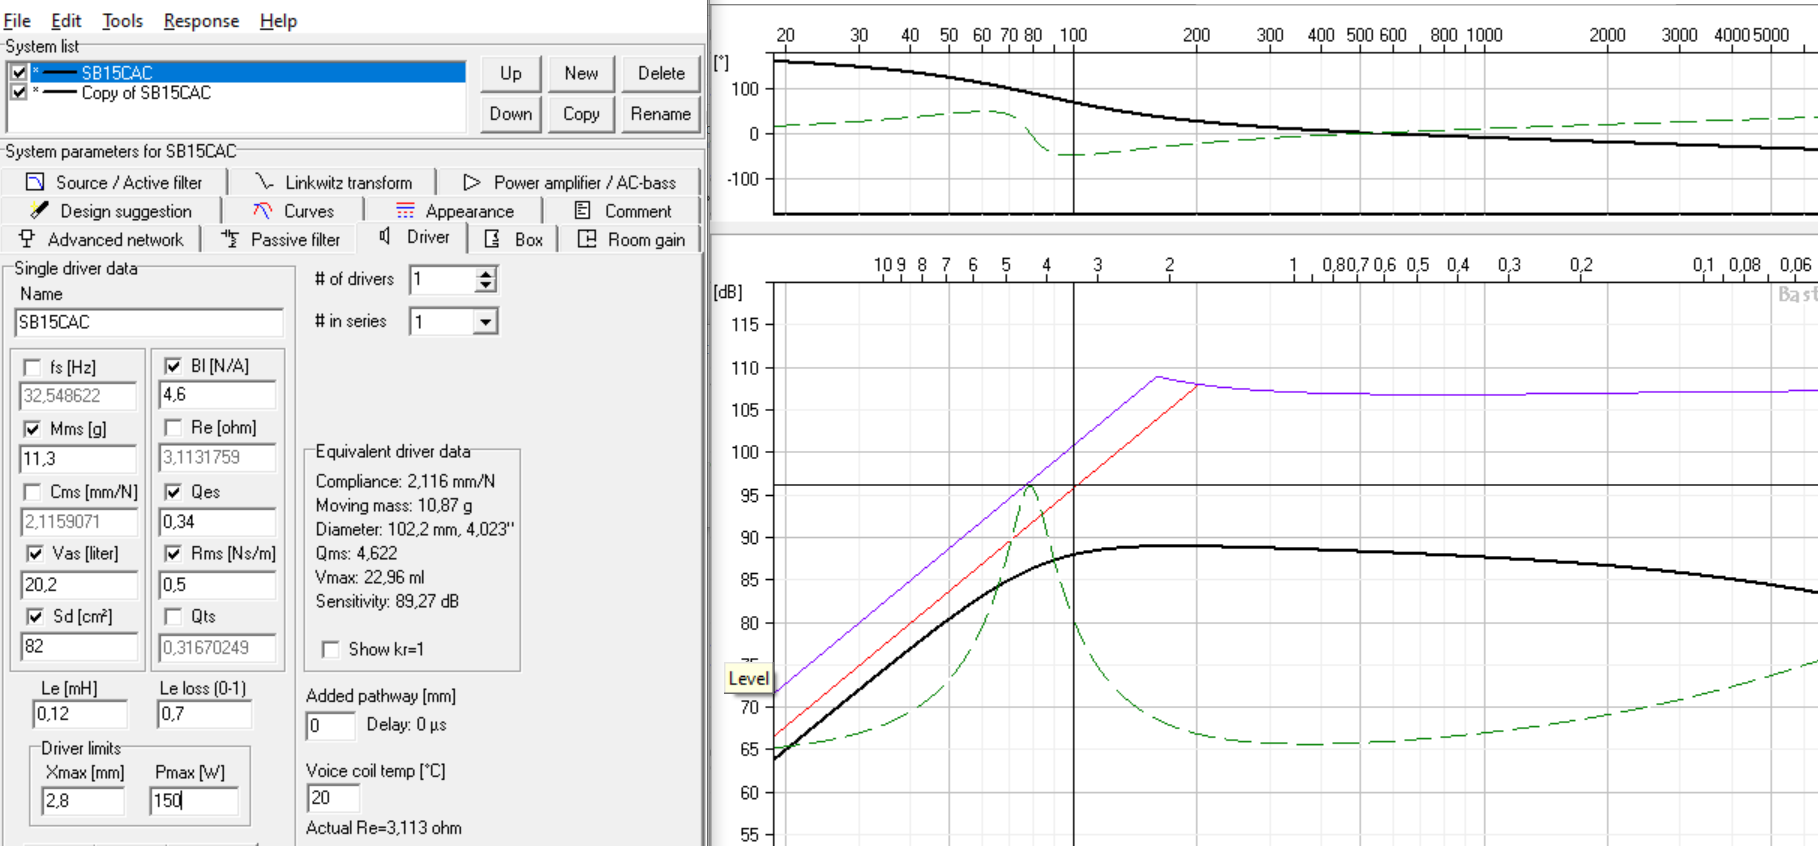This screenshot has height=846, width=1818.
Task: Click the Linkwitz transform tab icon
Action: pos(264,182)
